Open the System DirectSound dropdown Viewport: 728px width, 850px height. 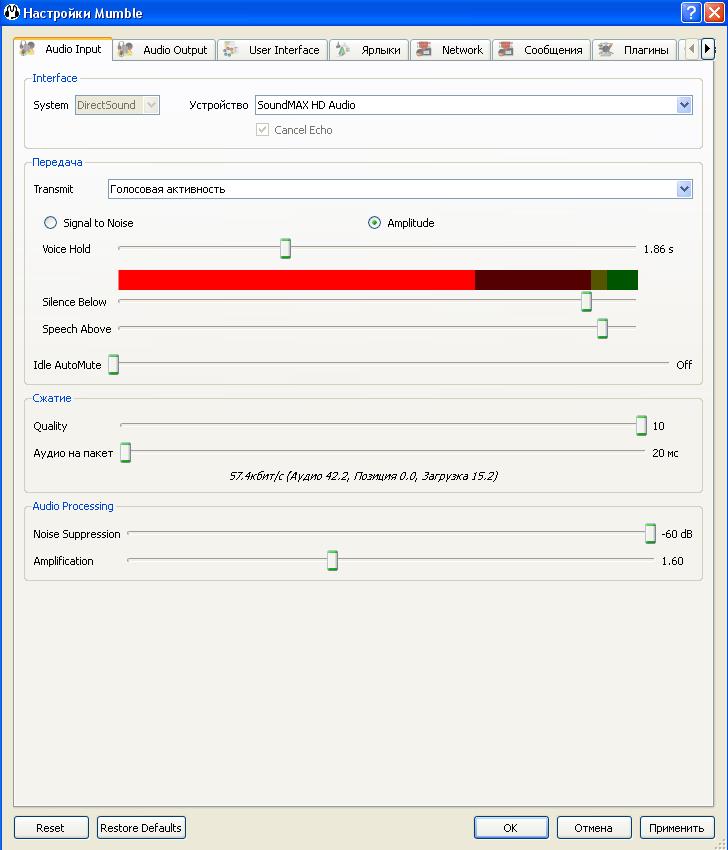click(151, 105)
